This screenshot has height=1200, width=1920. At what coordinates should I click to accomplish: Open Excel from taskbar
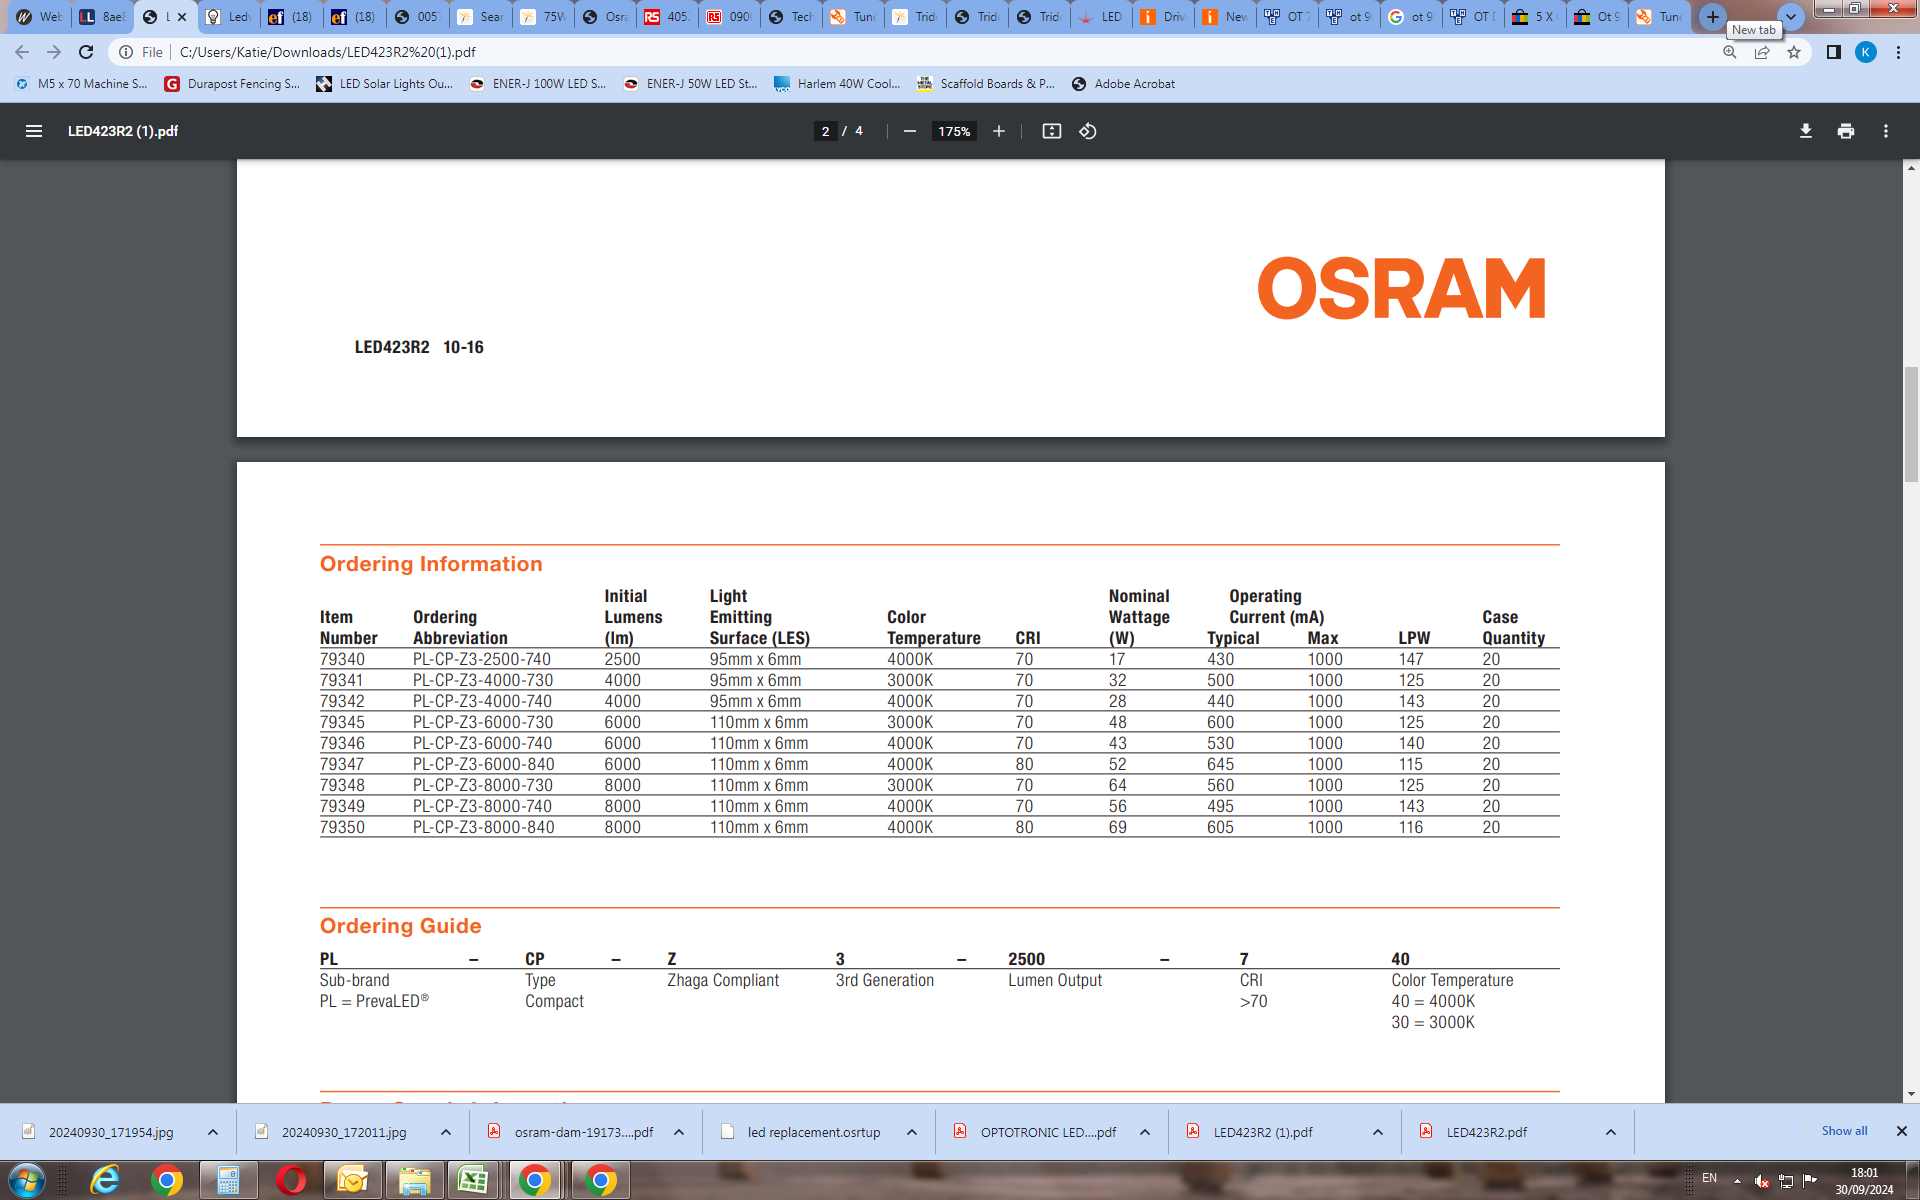pos(473,1181)
